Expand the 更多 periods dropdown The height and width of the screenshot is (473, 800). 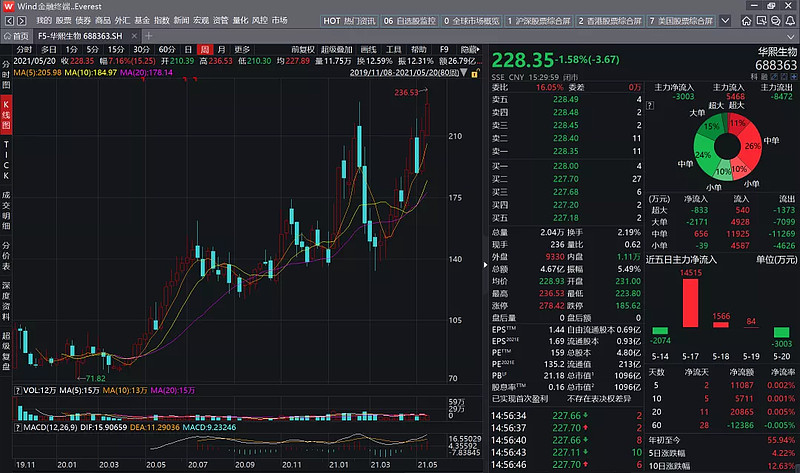pos(242,48)
